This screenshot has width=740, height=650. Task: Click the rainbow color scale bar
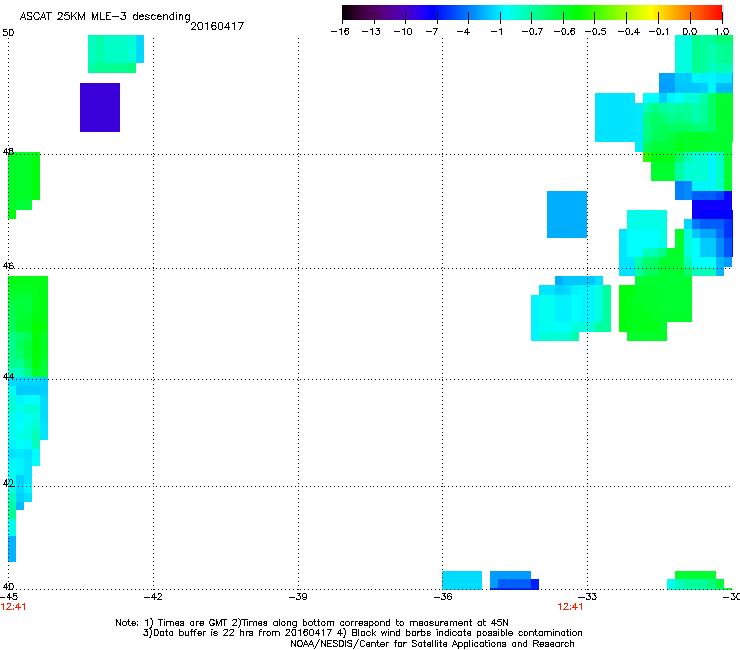(532, 12)
